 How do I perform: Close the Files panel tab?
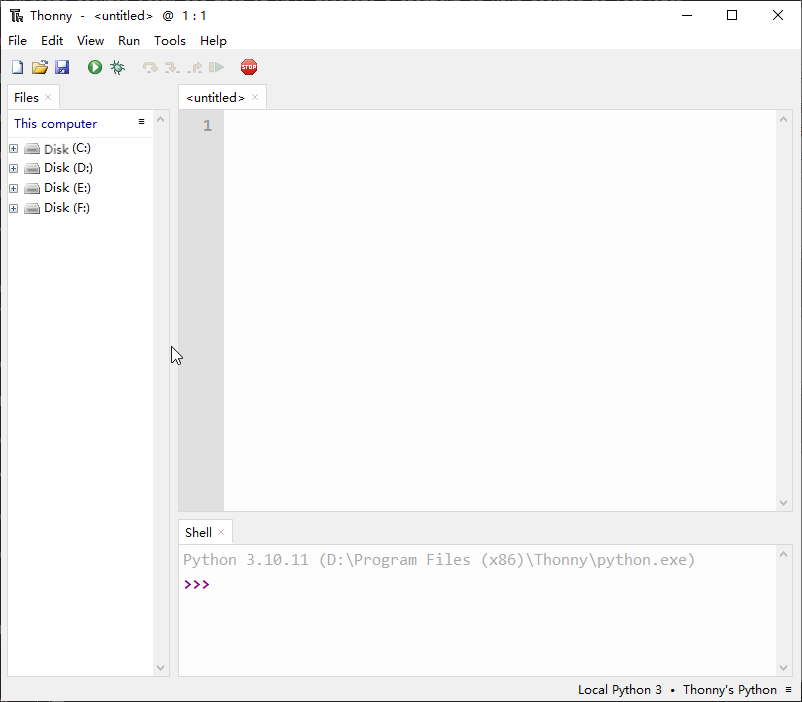48,97
